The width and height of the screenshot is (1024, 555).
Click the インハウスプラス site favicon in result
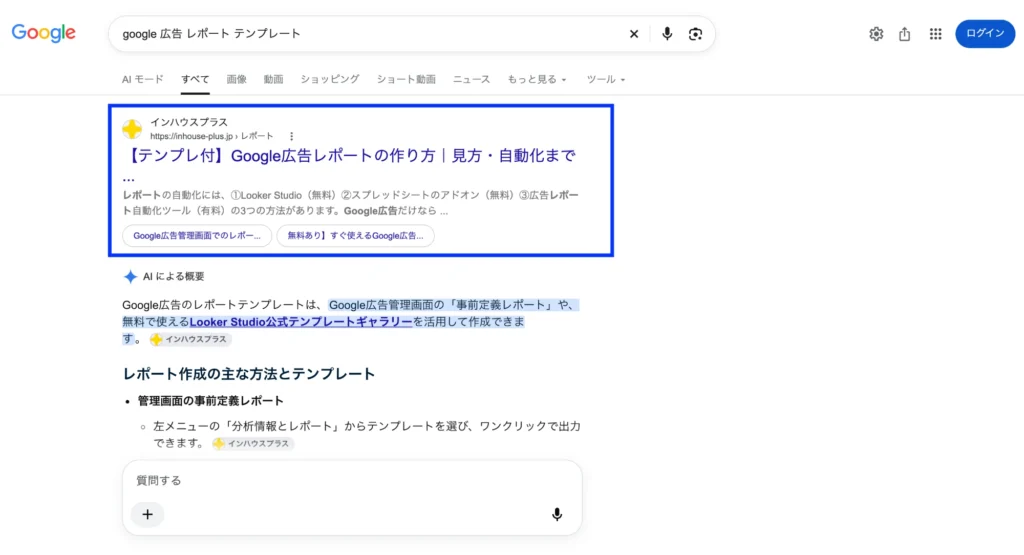click(x=132, y=129)
